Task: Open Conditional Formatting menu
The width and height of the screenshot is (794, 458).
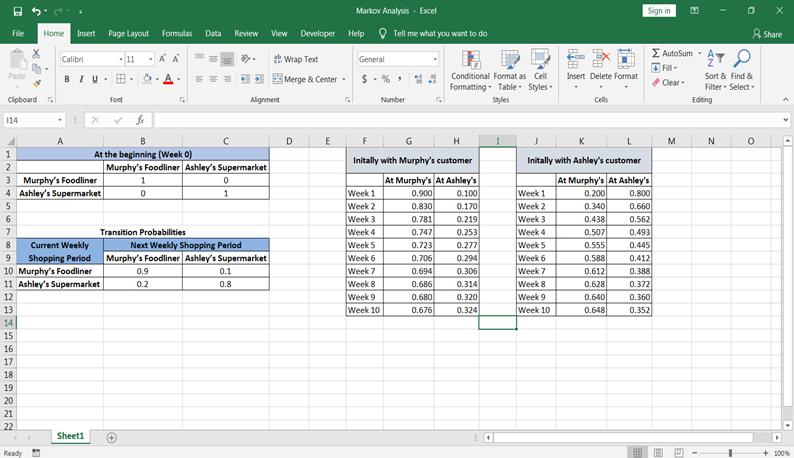Action: click(x=470, y=70)
